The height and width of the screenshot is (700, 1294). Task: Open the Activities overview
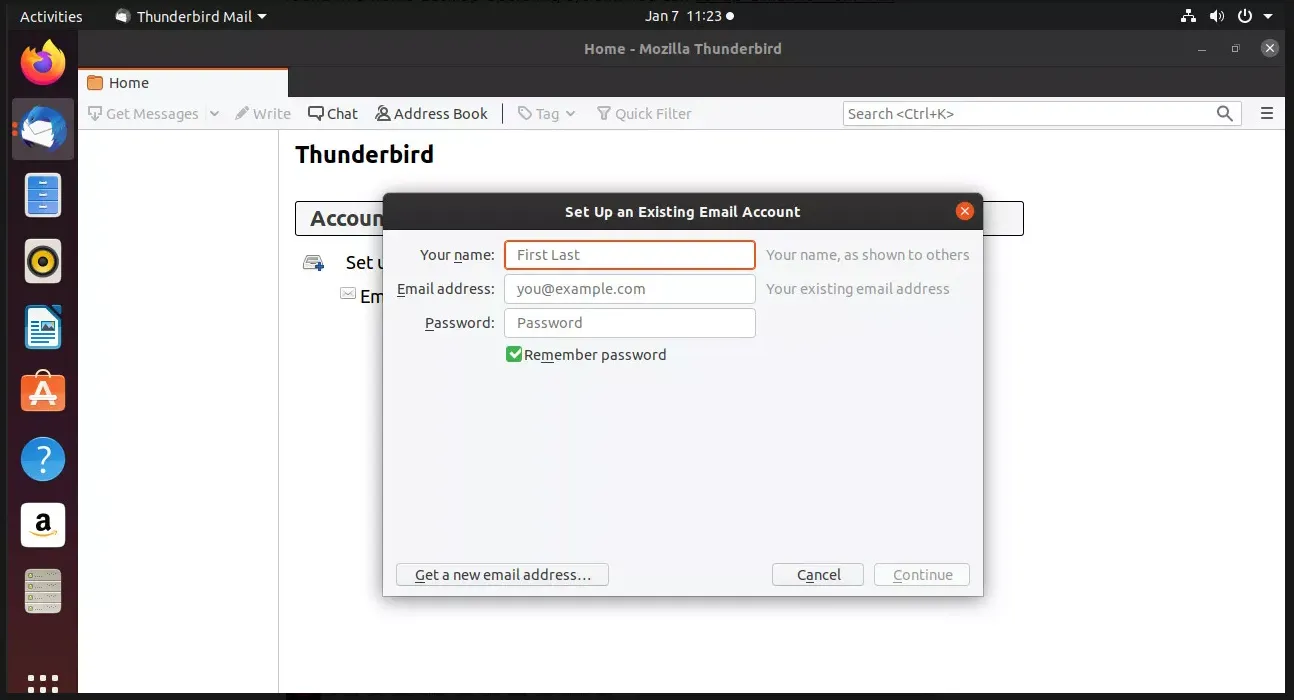point(51,16)
